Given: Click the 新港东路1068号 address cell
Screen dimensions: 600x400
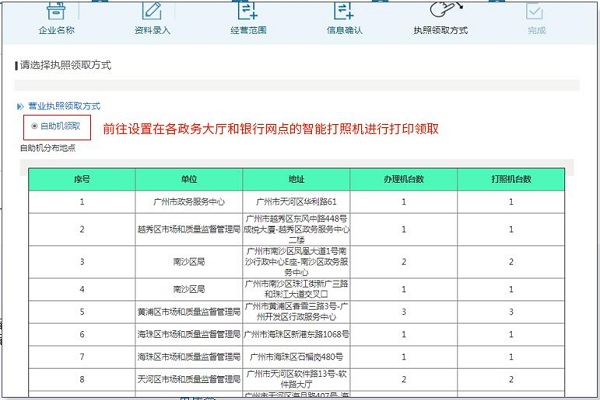Looking at the screenshot, I should pos(297,334).
